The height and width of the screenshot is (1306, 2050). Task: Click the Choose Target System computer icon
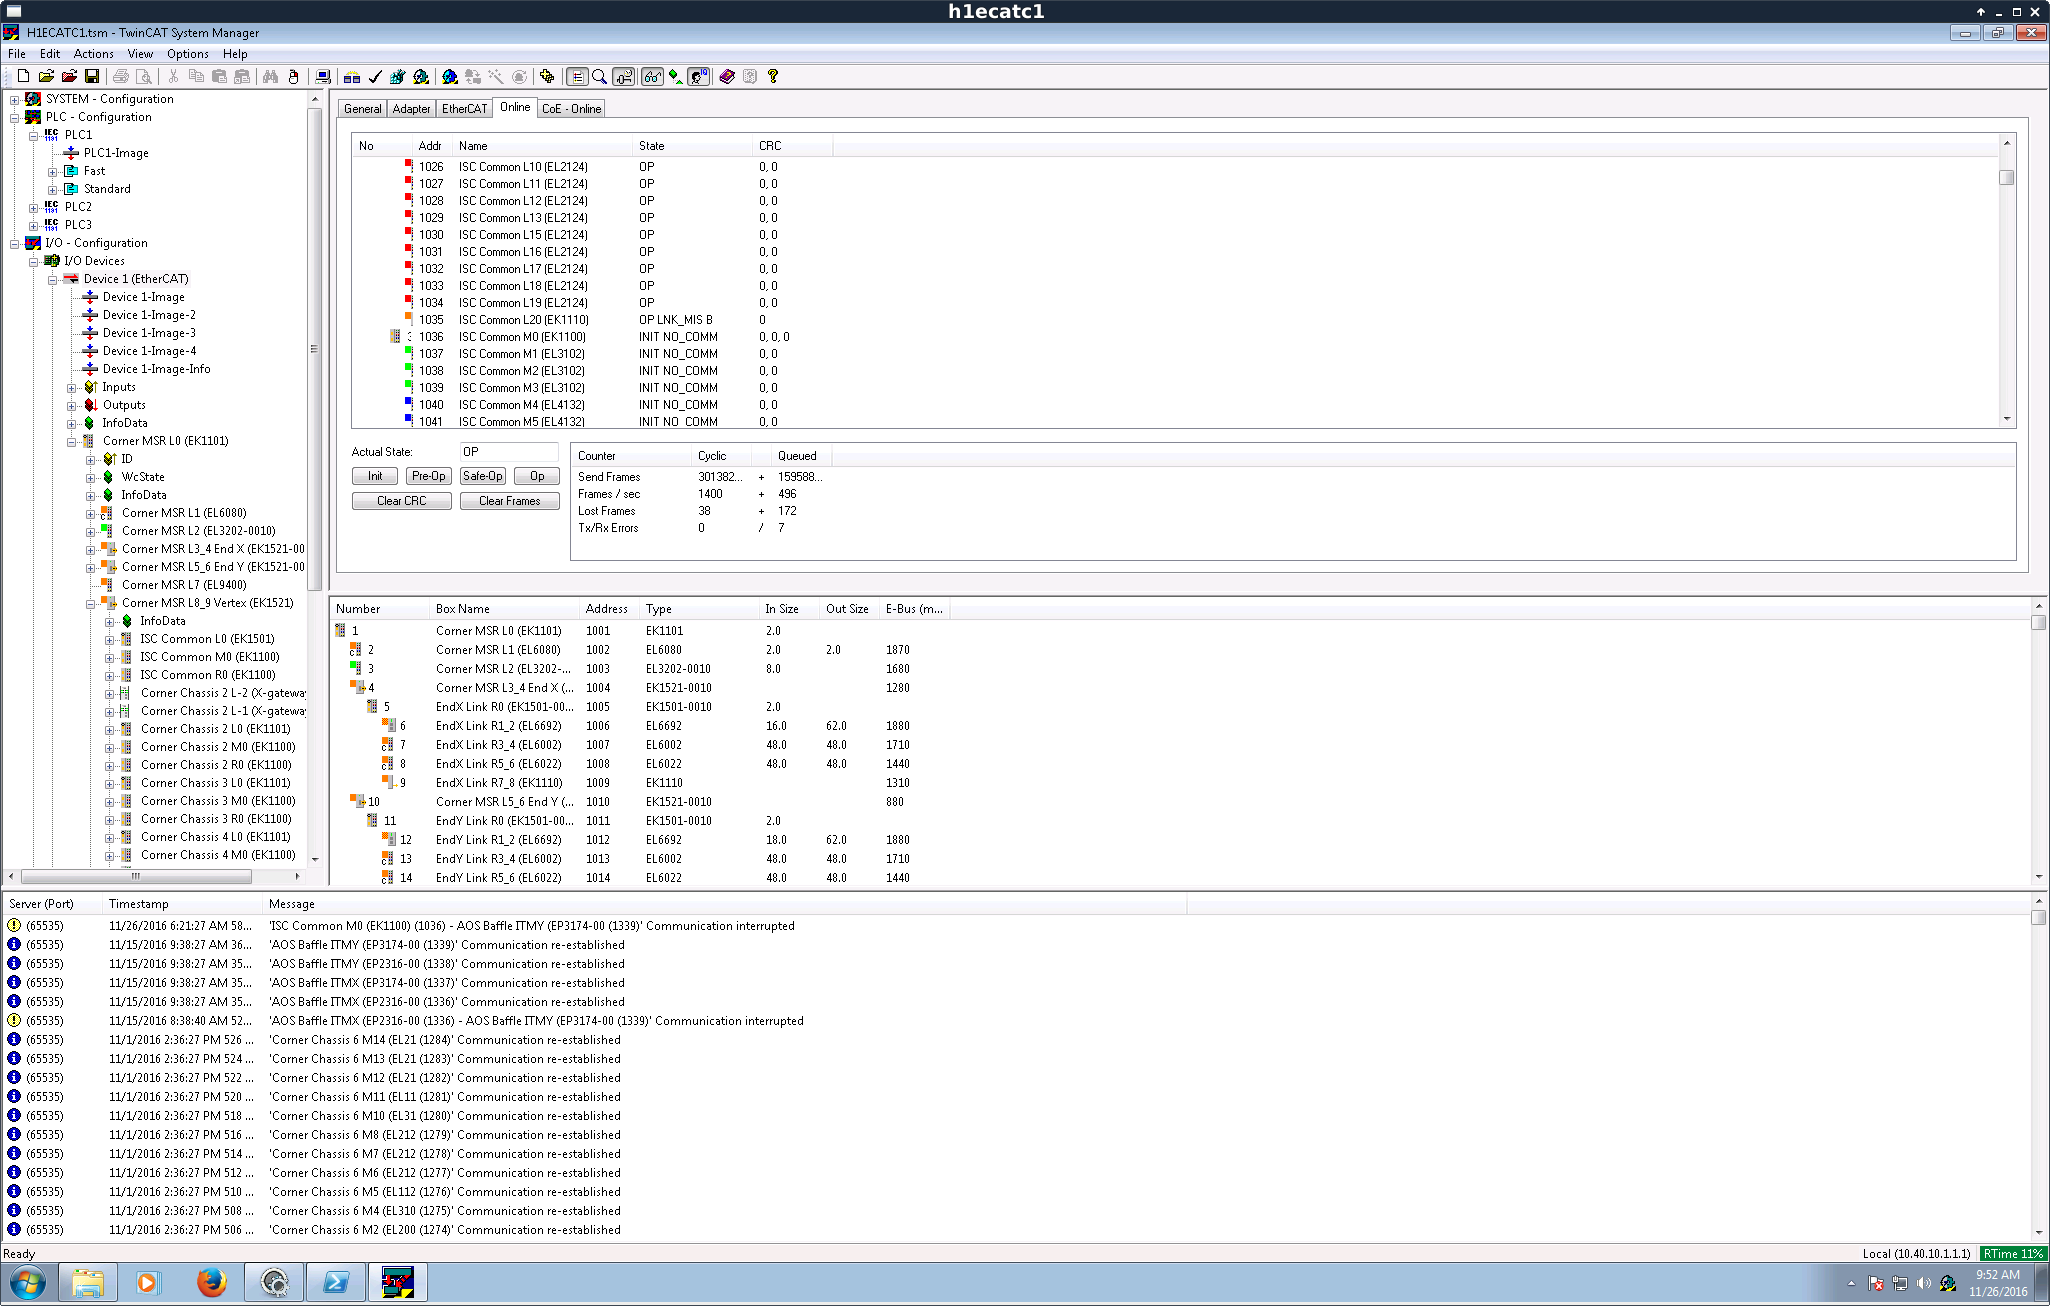(322, 76)
